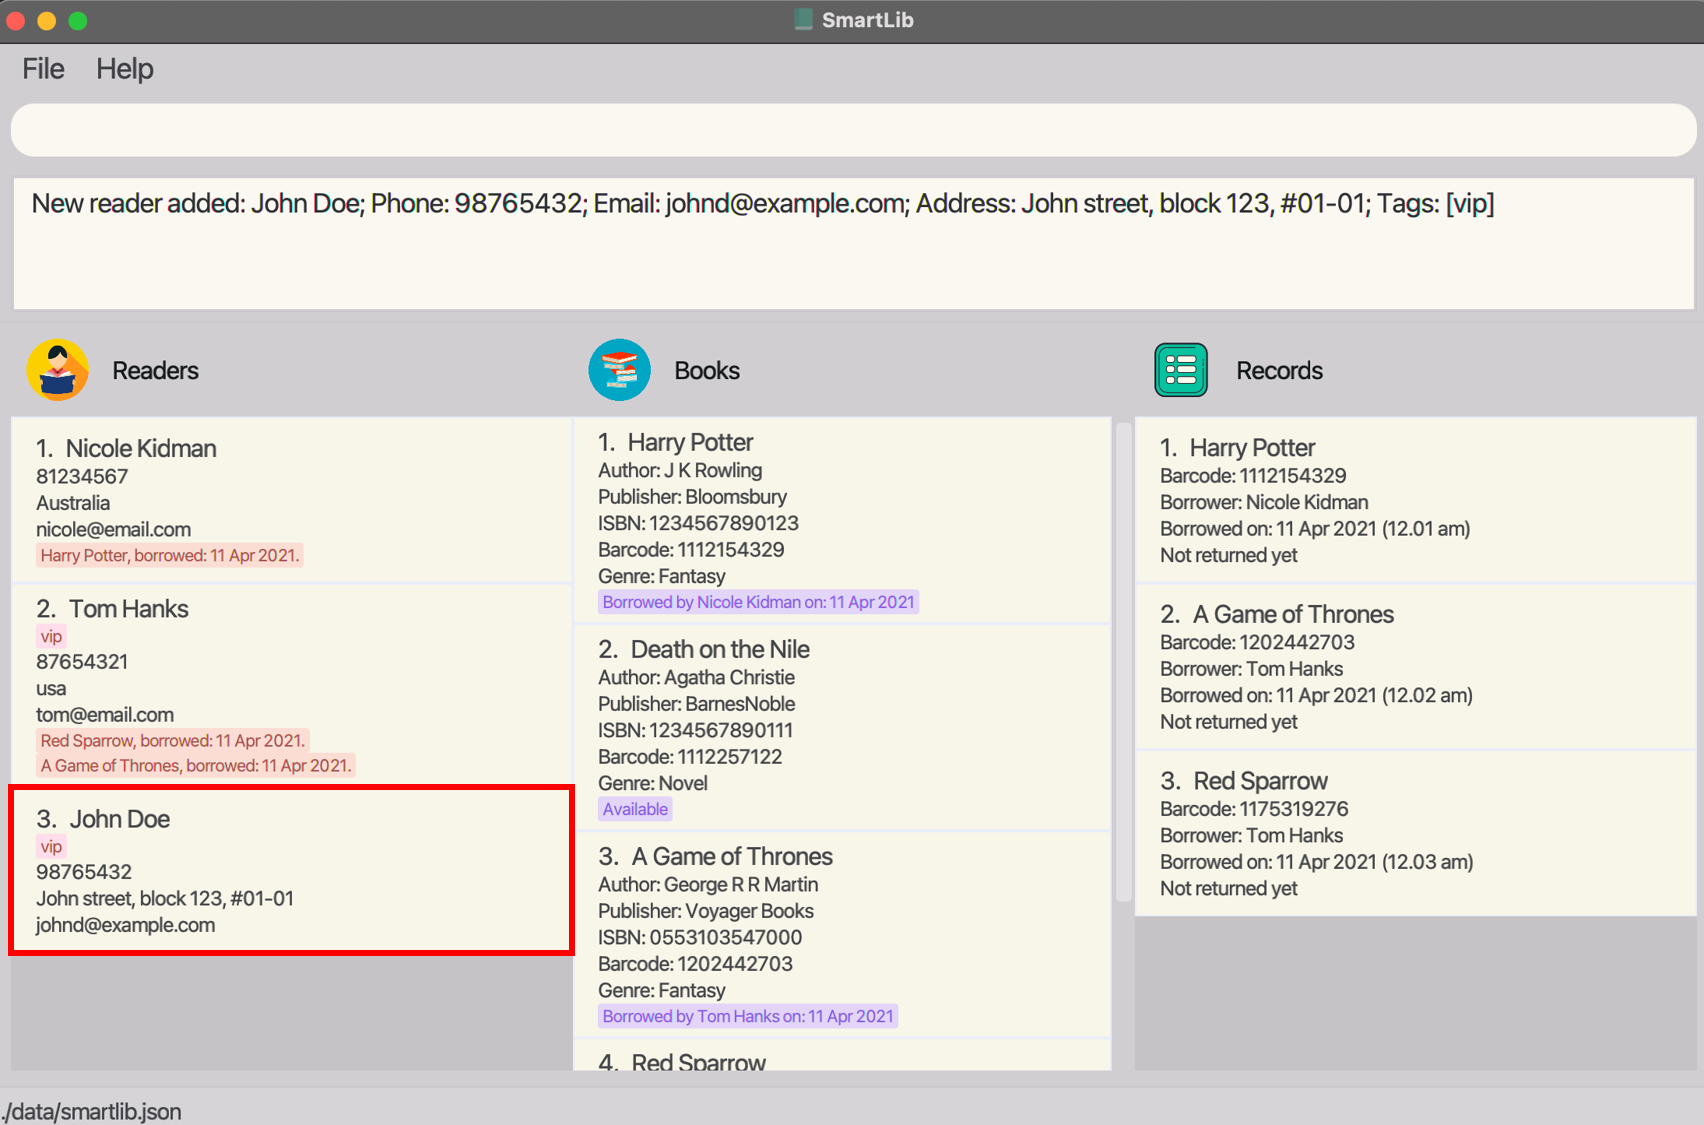The width and height of the screenshot is (1704, 1125).
Task: Select the Harry Potter record
Action: tap(1416, 500)
